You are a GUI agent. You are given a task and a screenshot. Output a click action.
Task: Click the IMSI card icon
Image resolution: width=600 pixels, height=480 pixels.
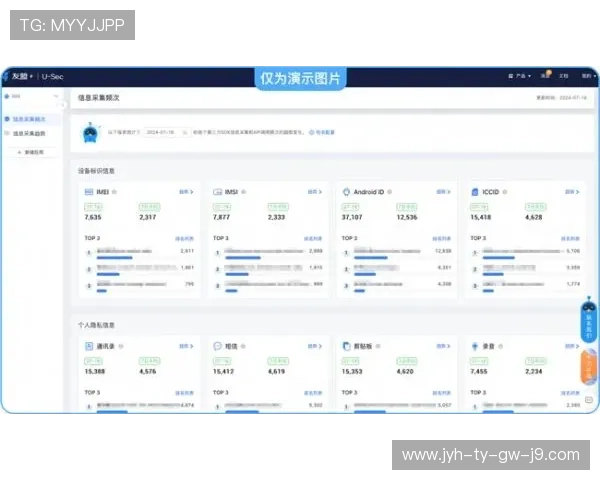pyautogui.click(x=217, y=192)
